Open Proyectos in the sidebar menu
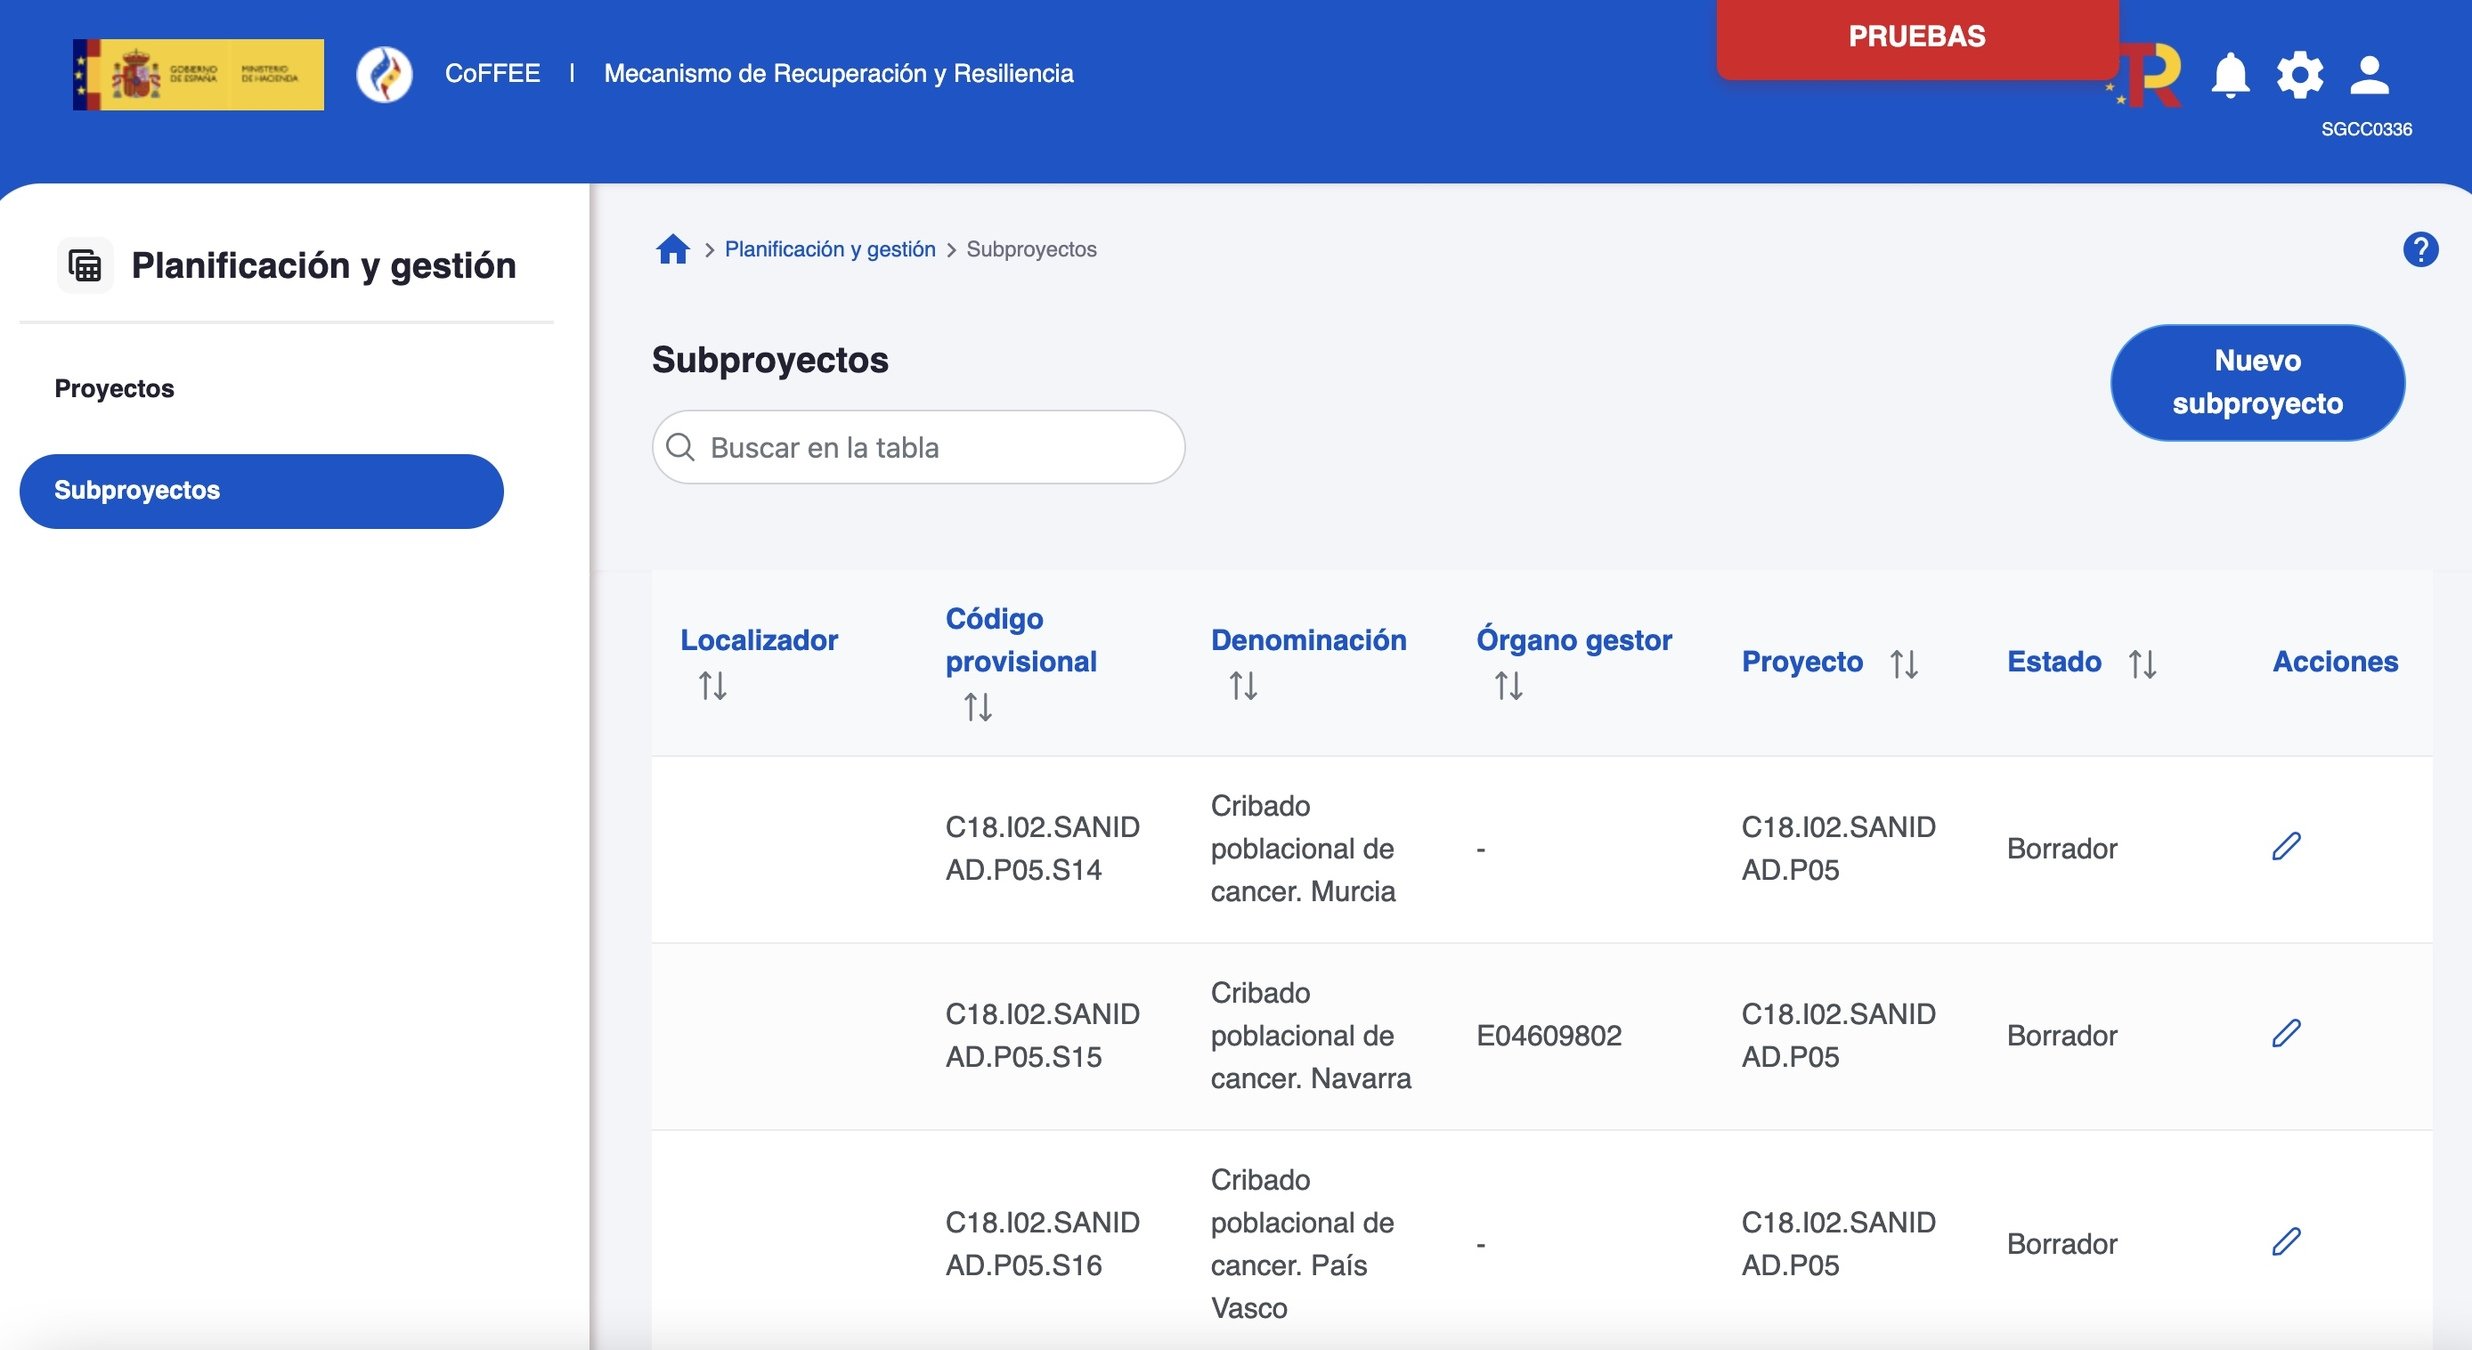2472x1350 pixels. (114, 389)
